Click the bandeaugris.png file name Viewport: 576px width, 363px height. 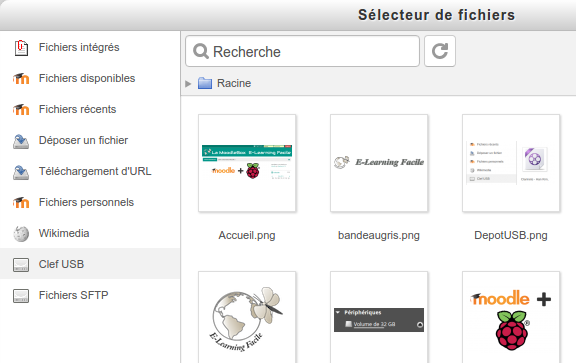click(379, 236)
